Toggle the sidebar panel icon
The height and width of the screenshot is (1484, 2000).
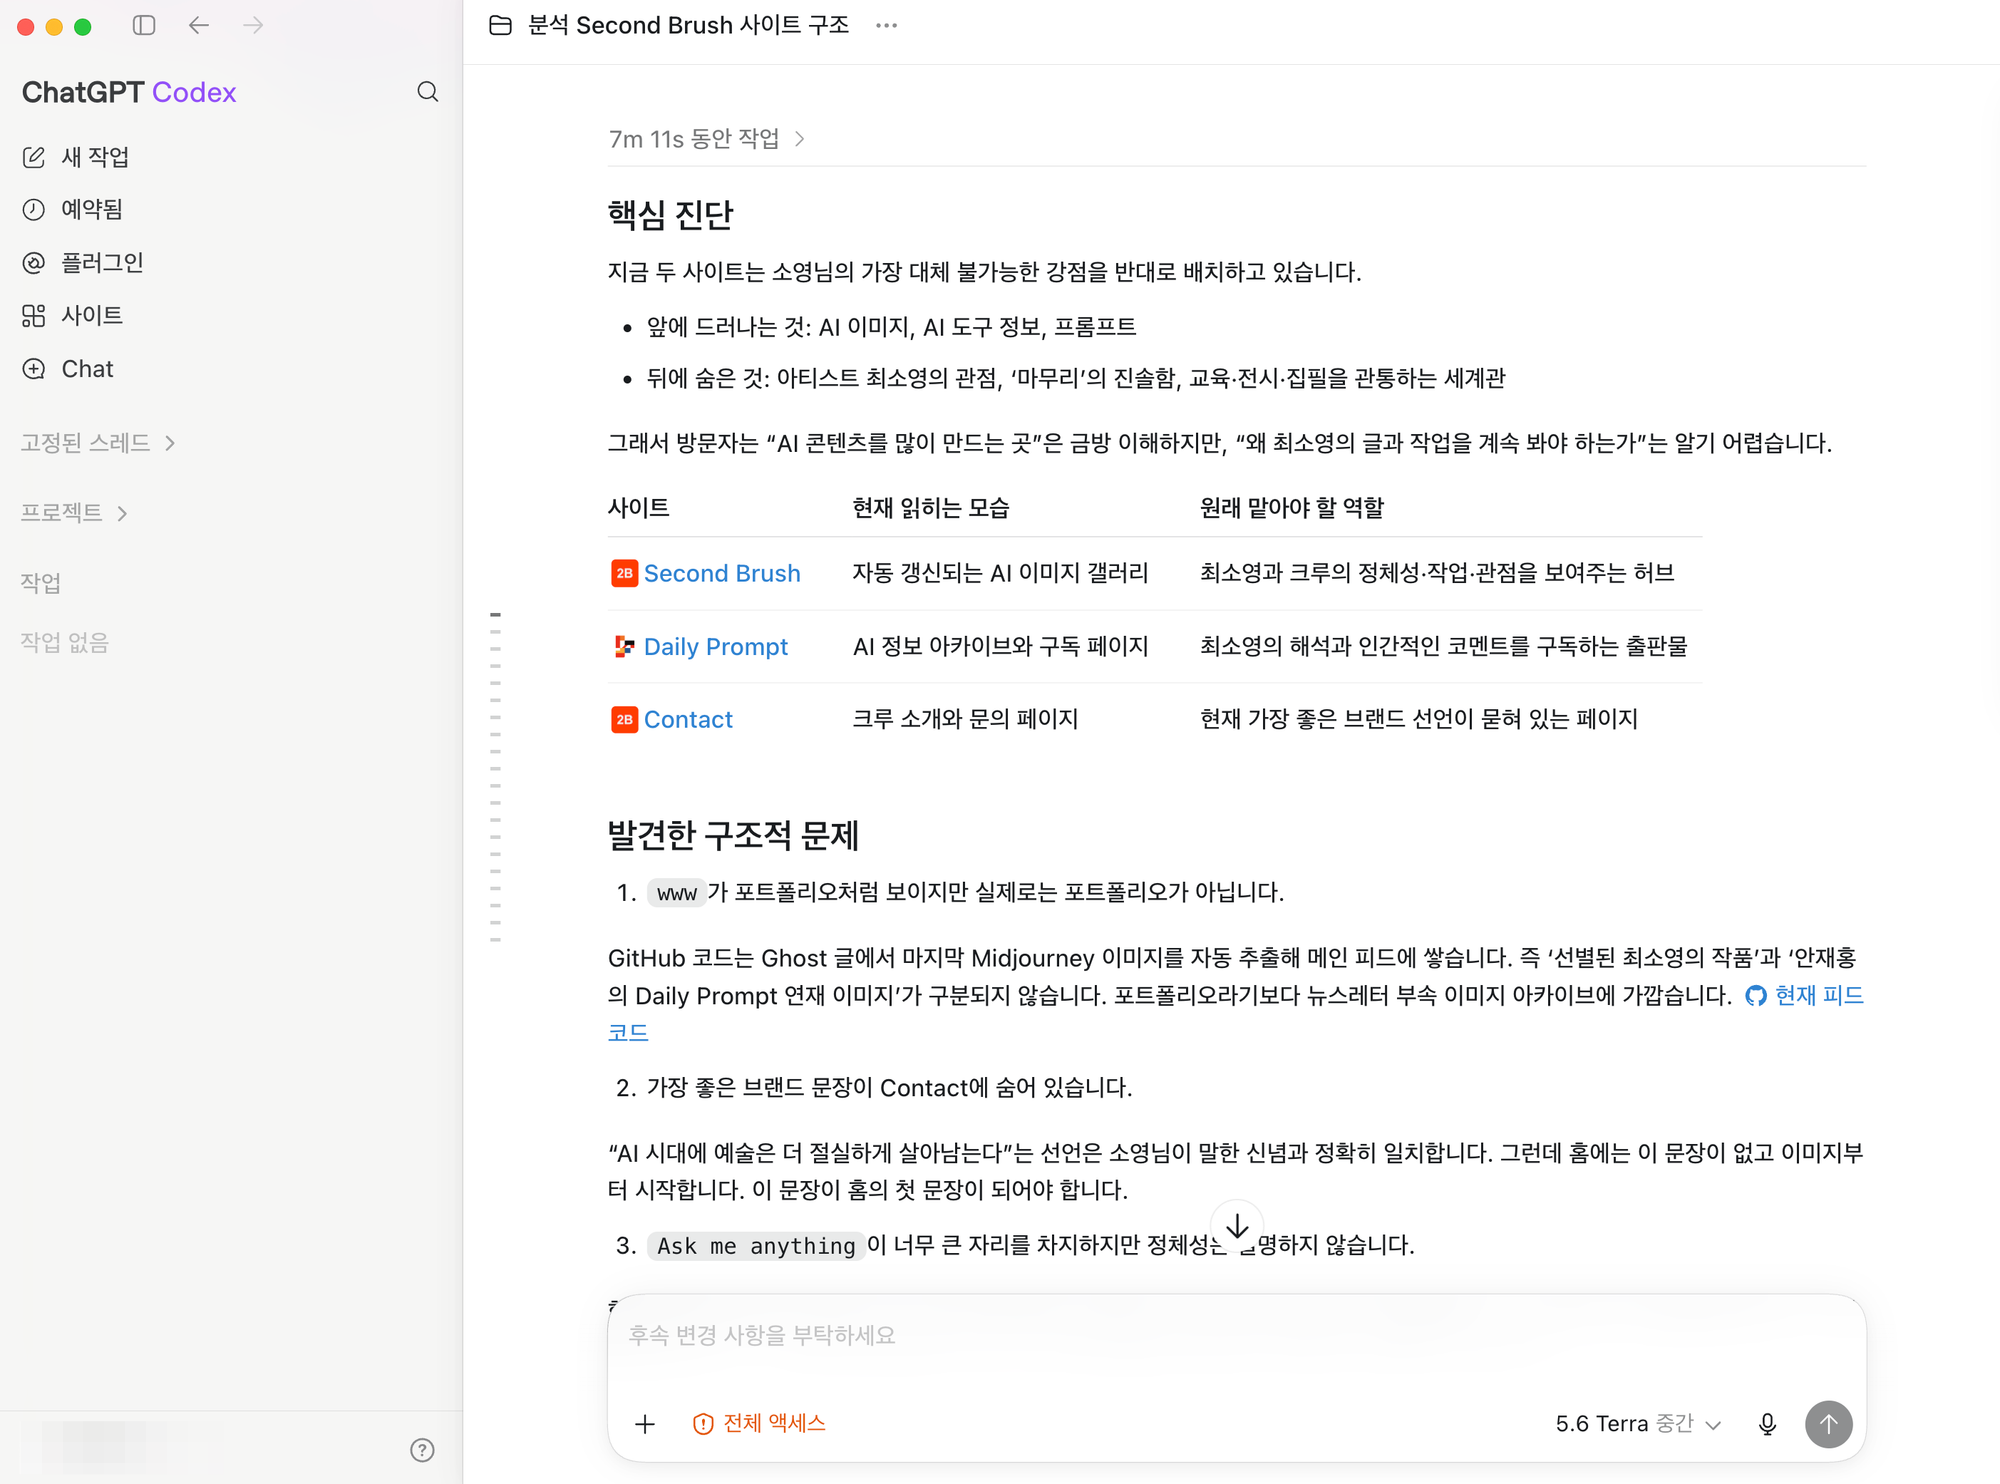144,25
